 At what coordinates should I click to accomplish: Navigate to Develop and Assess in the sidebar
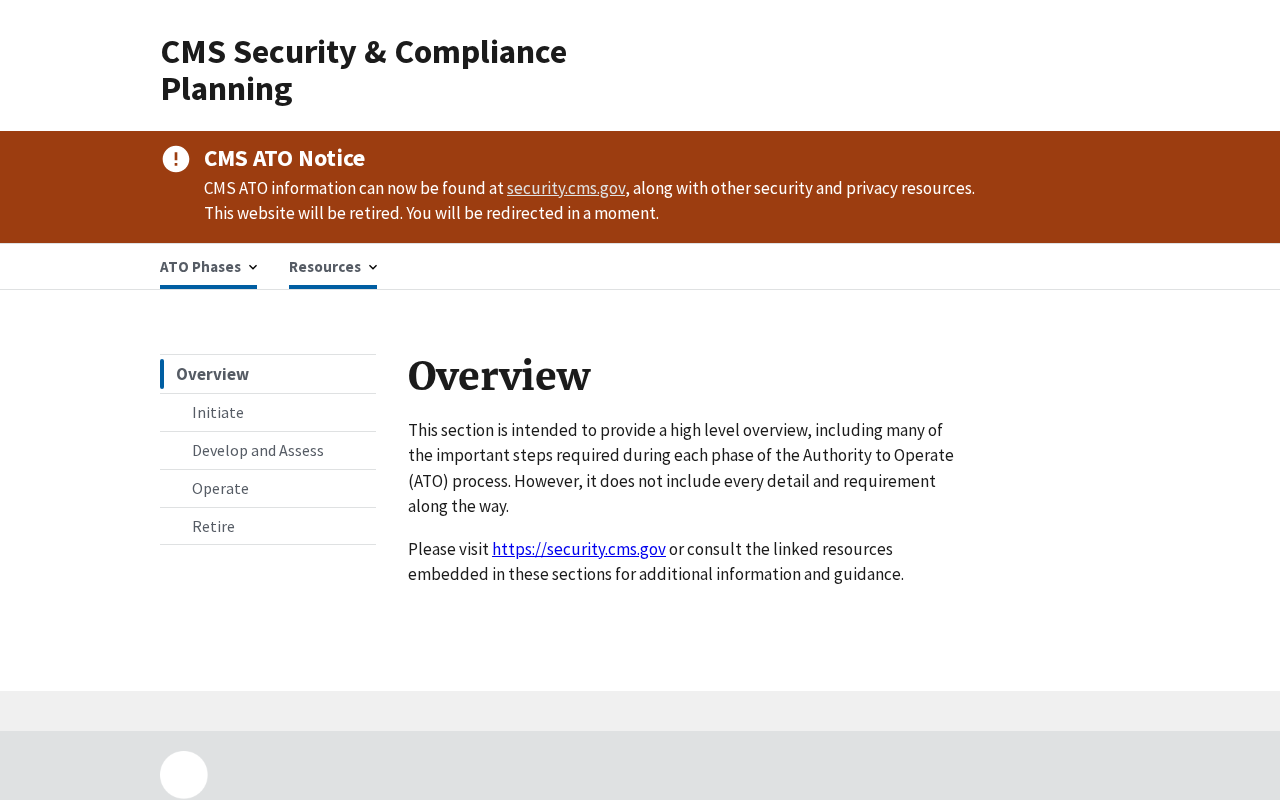pos(258,450)
